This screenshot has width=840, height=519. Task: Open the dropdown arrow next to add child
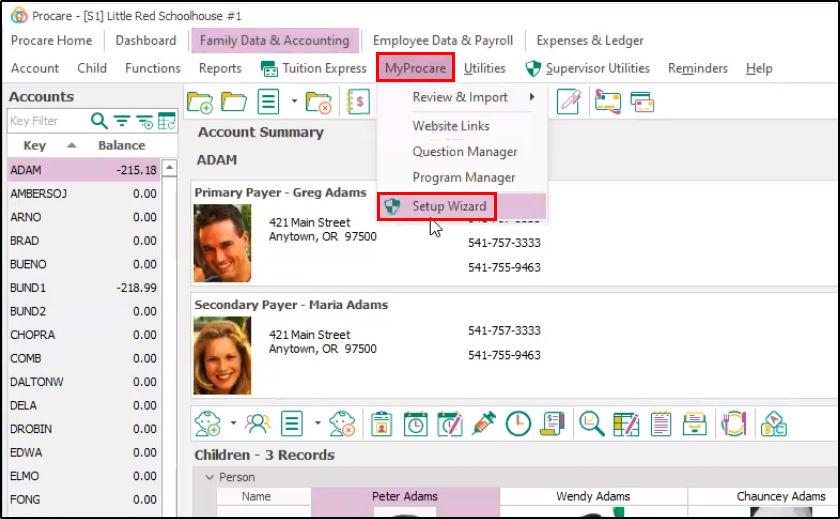[234, 423]
